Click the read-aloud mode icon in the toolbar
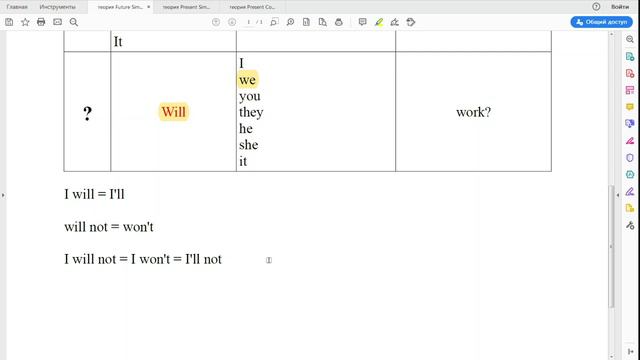The height and width of the screenshot is (360, 640). coord(339,22)
